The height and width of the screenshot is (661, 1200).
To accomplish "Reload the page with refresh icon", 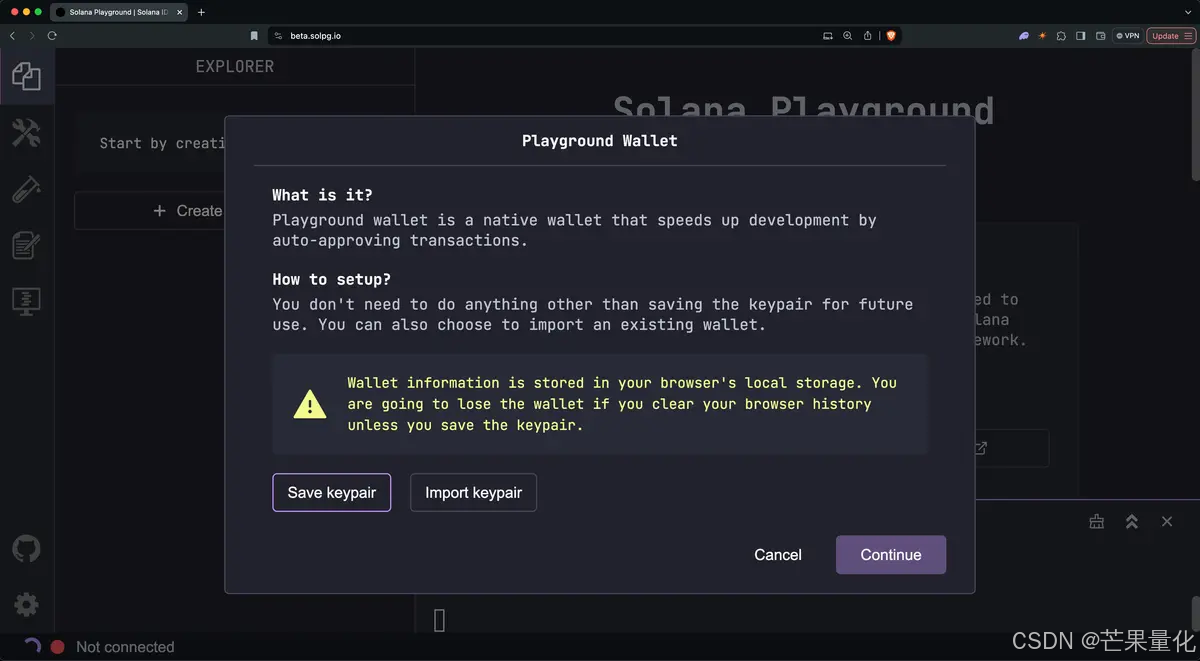I will [52, 35].
